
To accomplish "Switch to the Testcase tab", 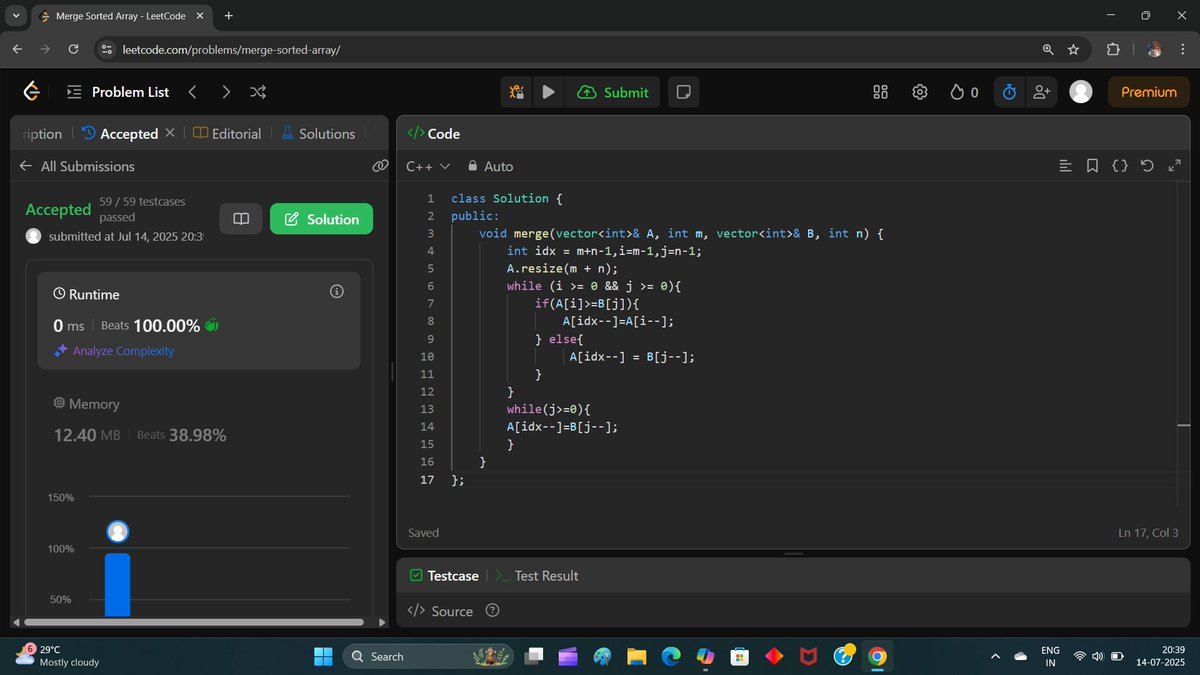I will (x=444, y=576).
